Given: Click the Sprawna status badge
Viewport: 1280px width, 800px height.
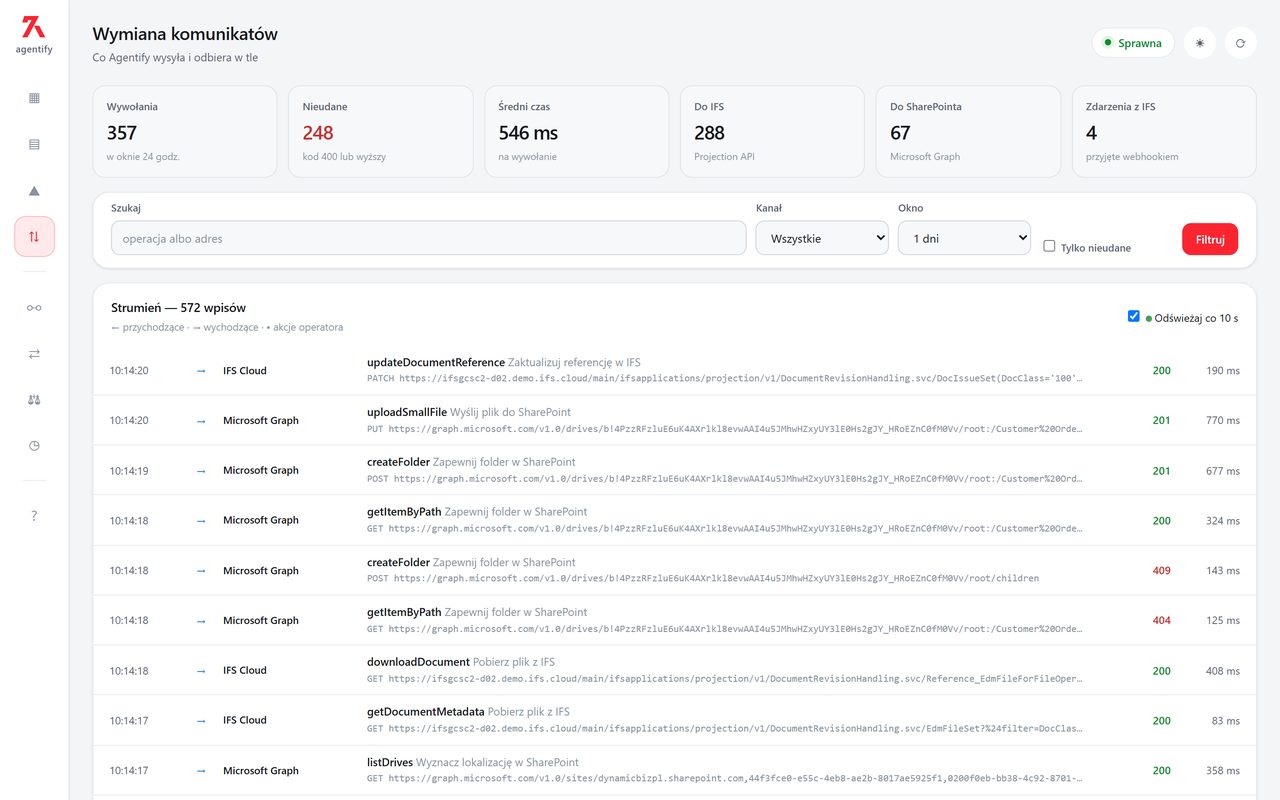Looking at the screenshot, I should pos(1133,43).
